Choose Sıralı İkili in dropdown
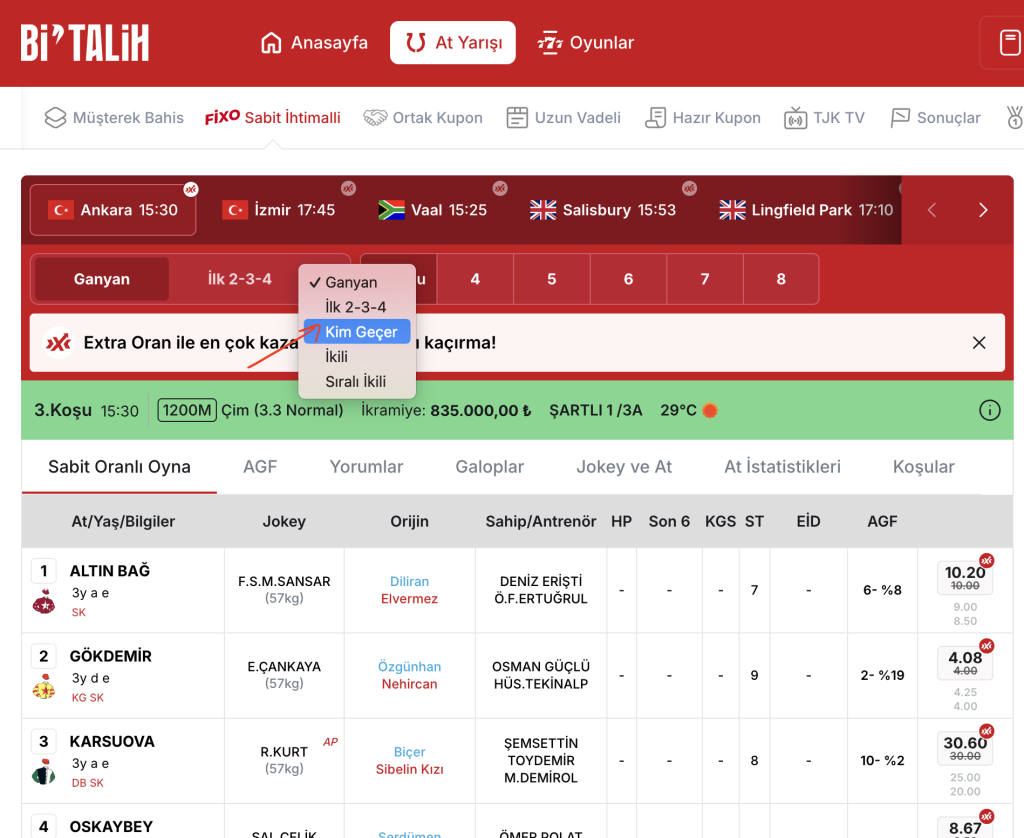This screenshot has width=1024, height=838. click(357, 381)
